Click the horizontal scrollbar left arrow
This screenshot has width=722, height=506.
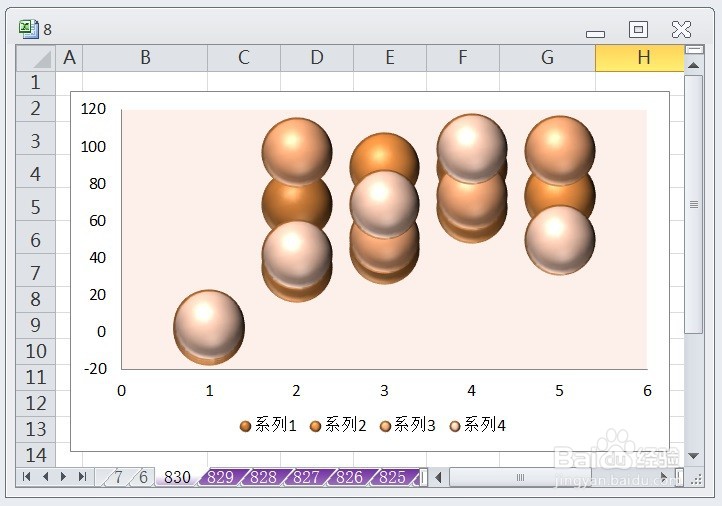(x=439, y=477)
